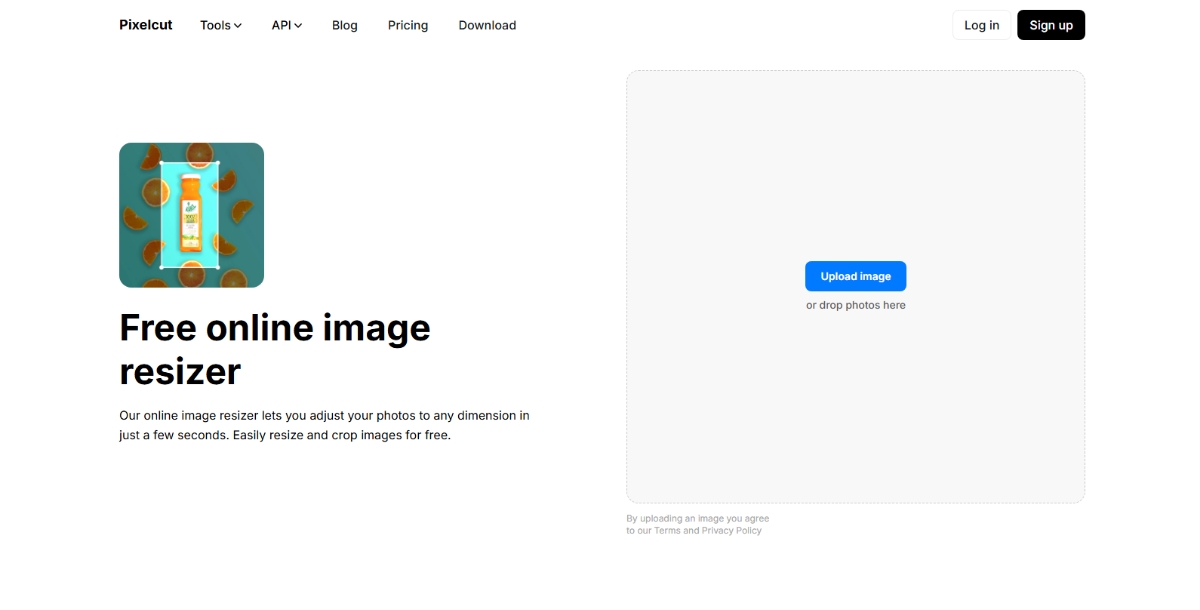Go to the Blog page
The image size is (1200, 610).
345,25
